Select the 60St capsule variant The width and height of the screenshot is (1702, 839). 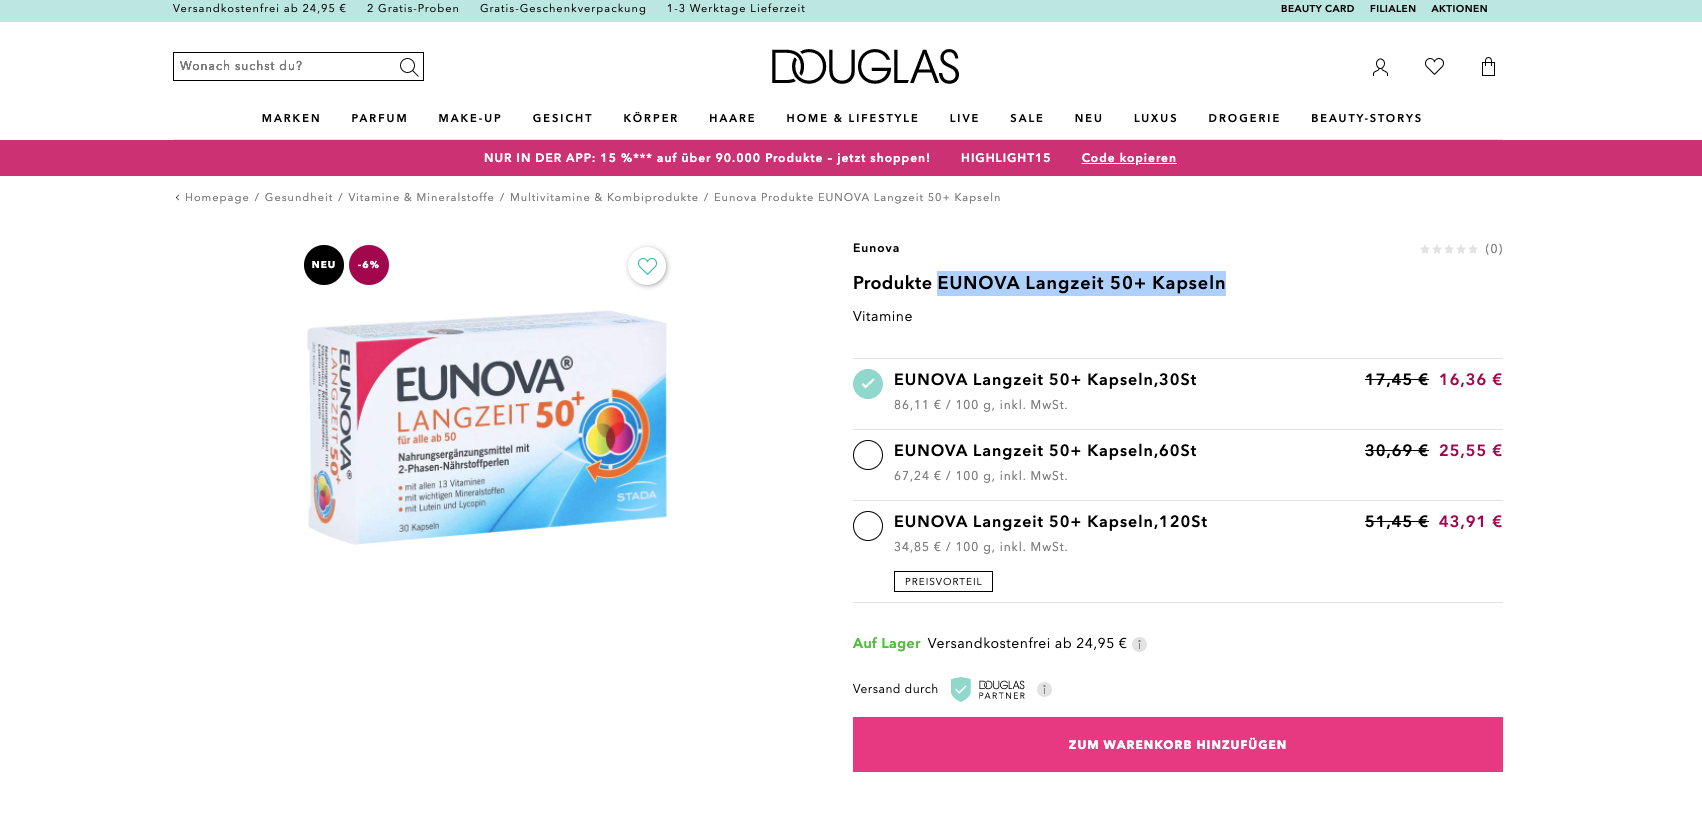click(x=1177, y=465)
